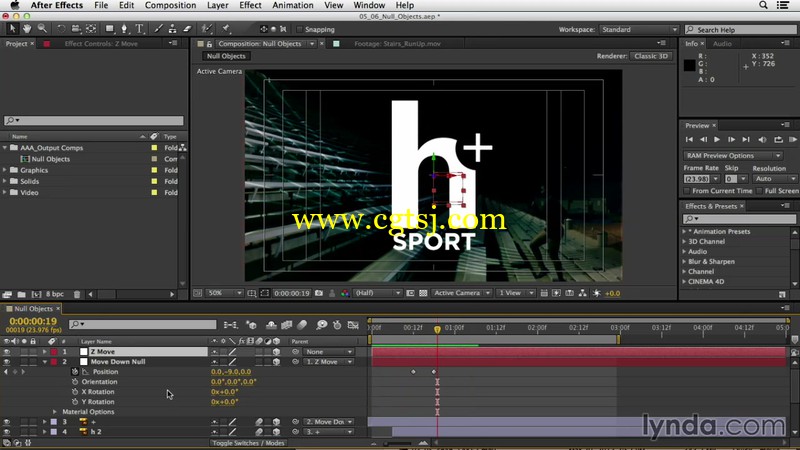Click delete trash icon in Project panel
The image size is (800, 450).
(77, 294)
